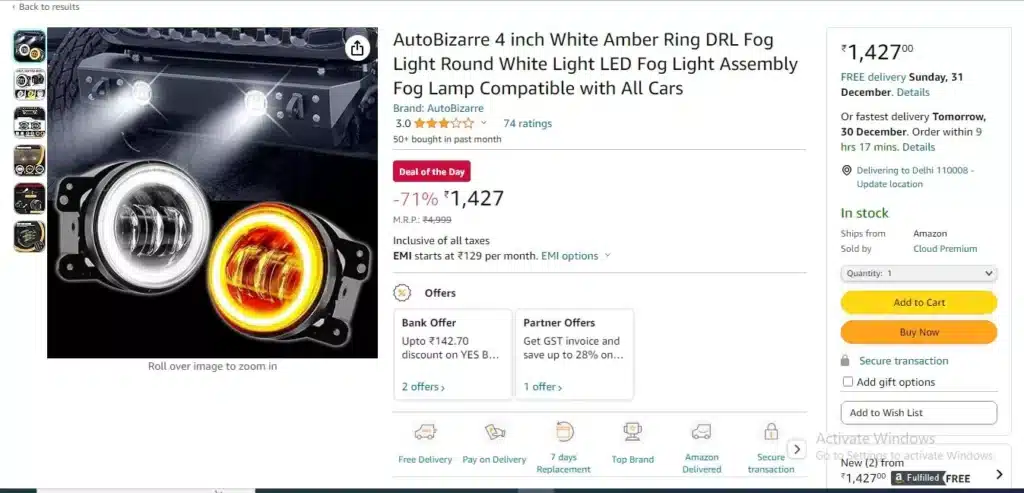Click the Free Delivery truck icon
This screenshot has width=1024, height=493.
pyautogui.click(x=425, y=432)
